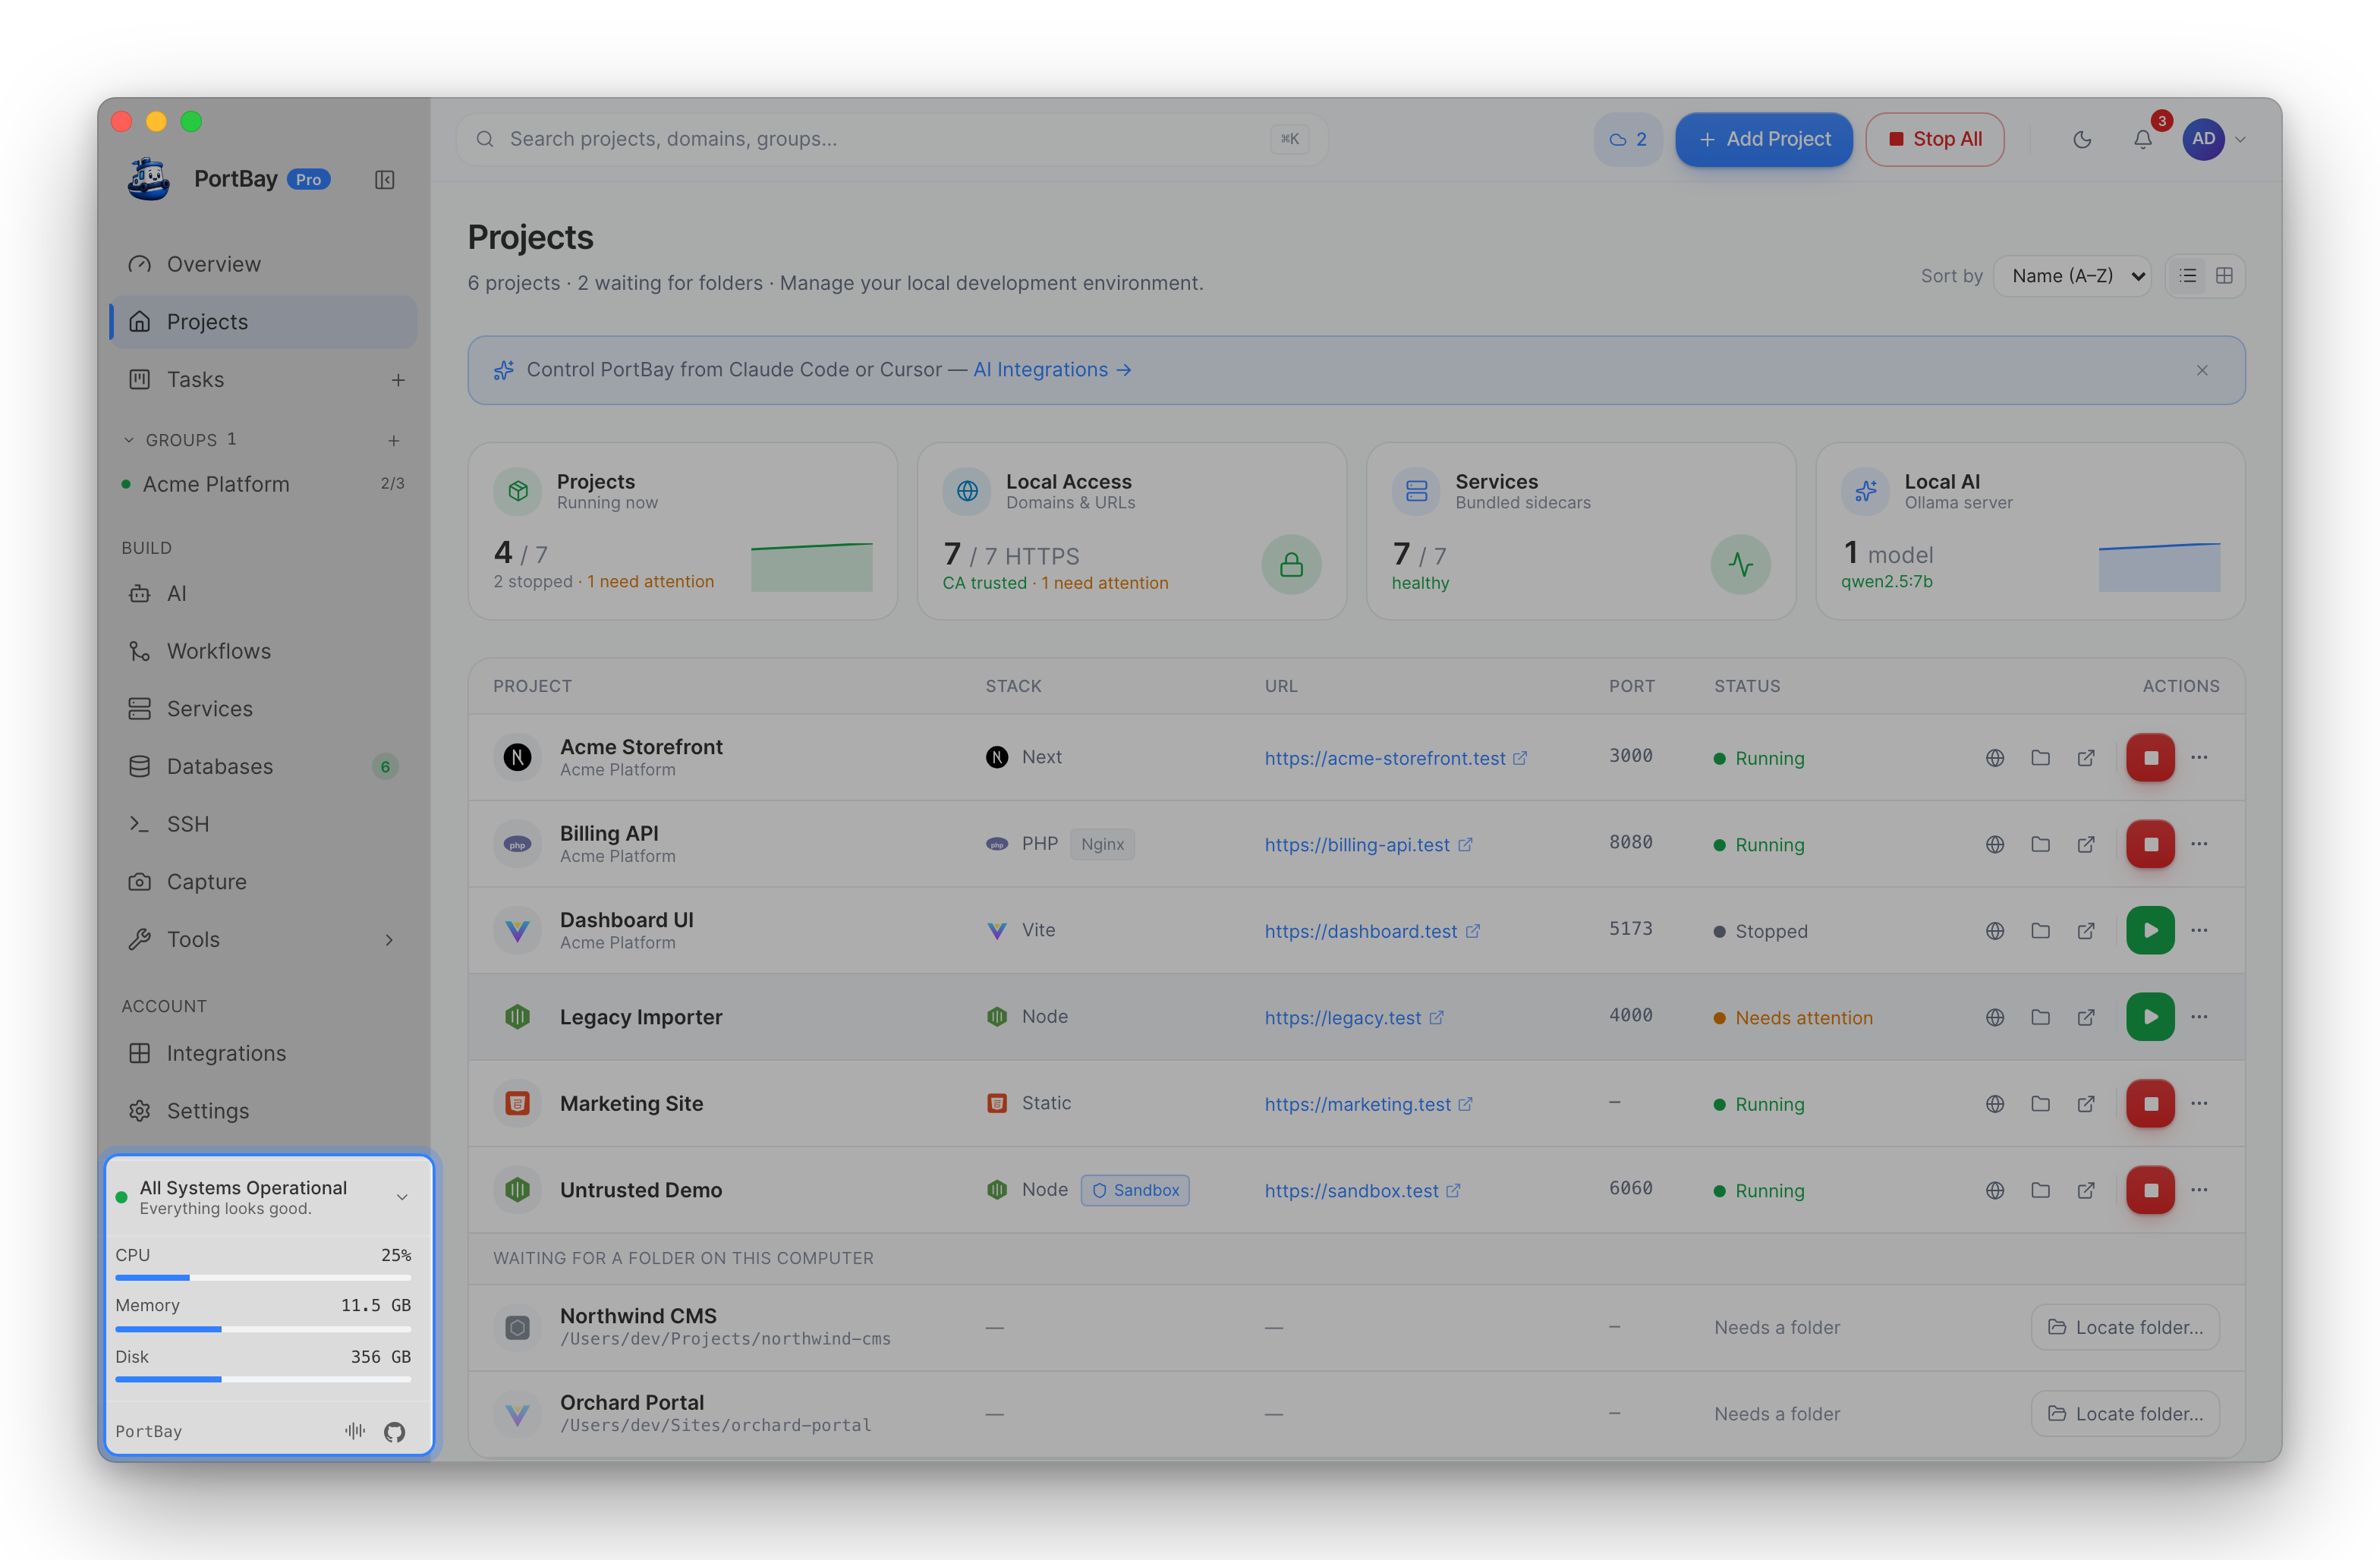Dismiss the AI Integrations banner
Image resolution: width=2380 pixels, height=1560 pixels.
(2201, 370)
